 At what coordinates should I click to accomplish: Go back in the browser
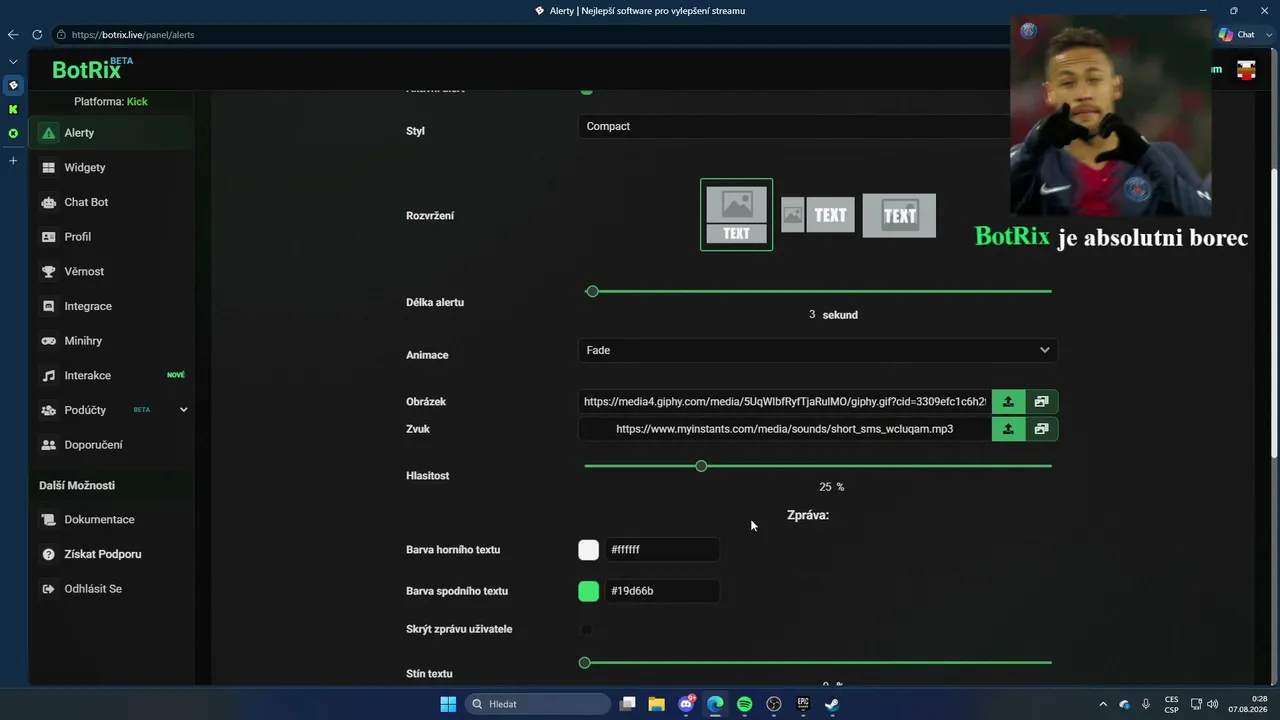pos(13,35)
